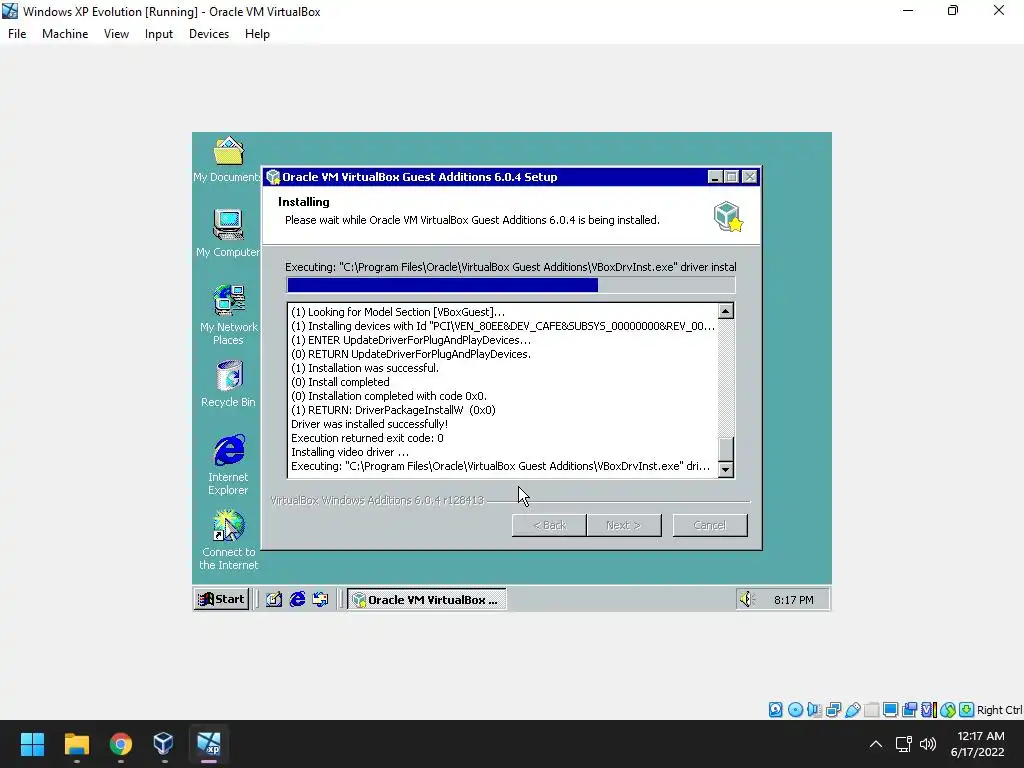This screenshot has height=768, width=1024.
Task: Open the Help menu
Action: click(x=257, y=34)
